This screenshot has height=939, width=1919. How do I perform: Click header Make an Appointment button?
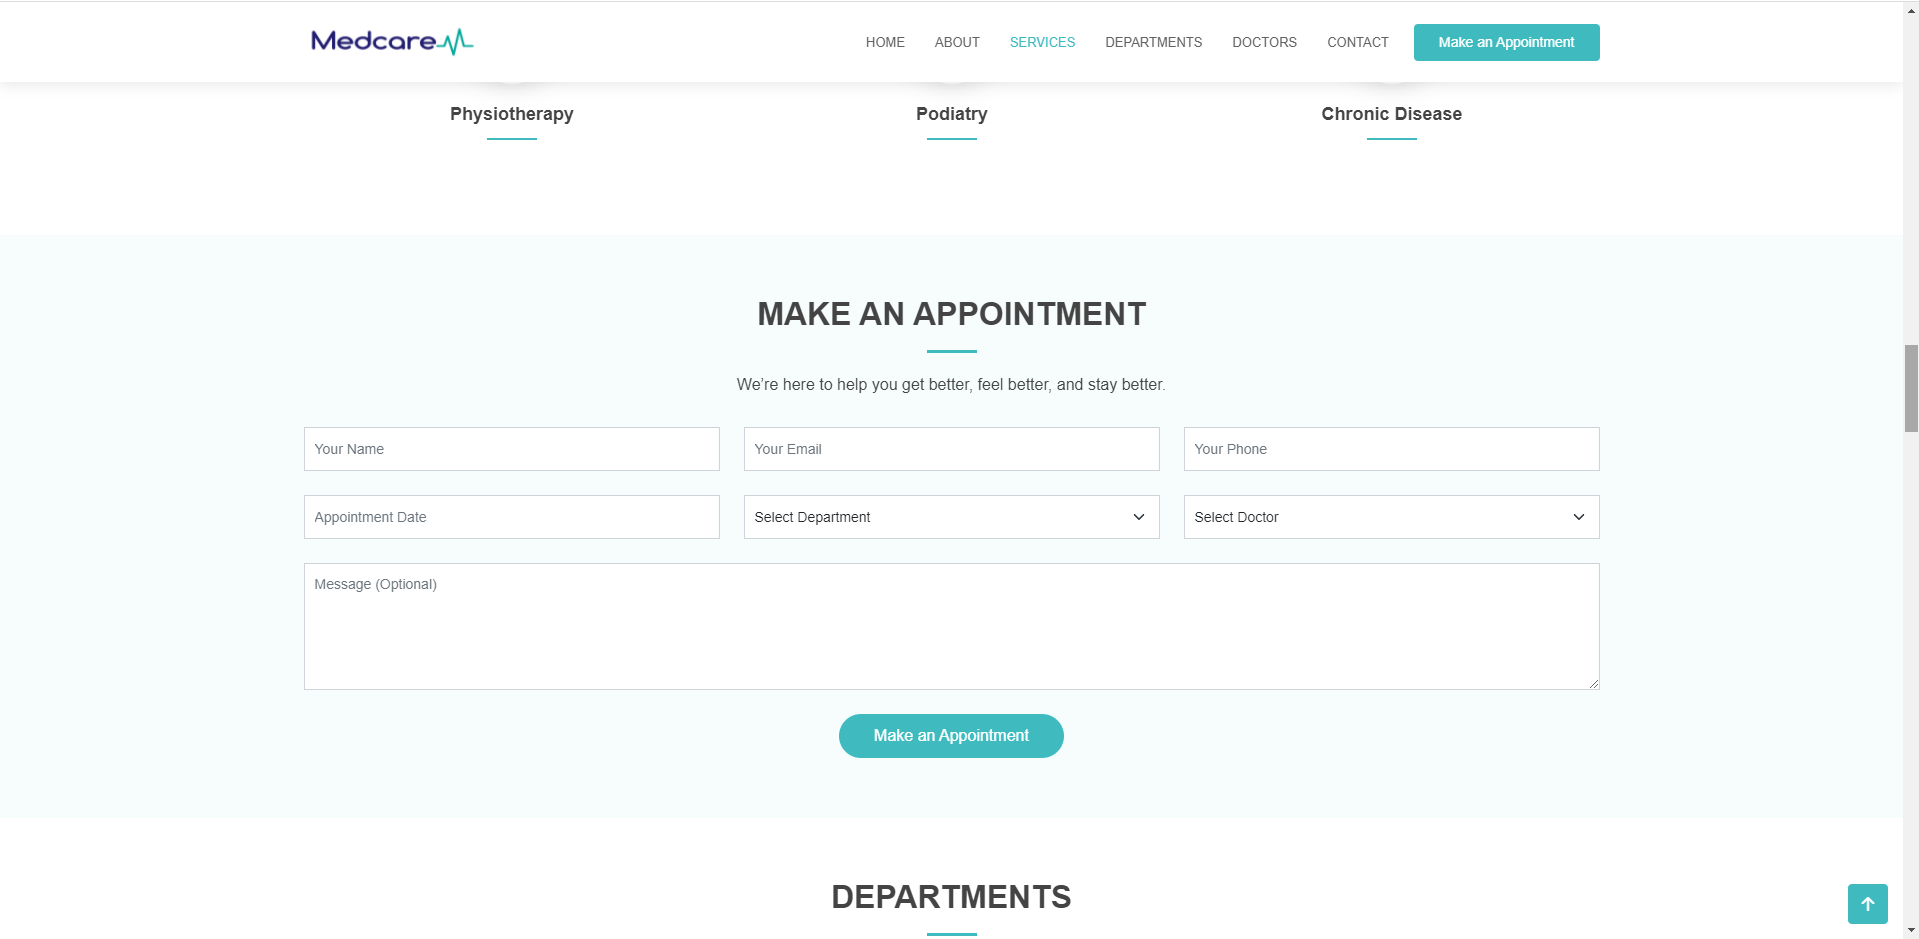(1505, 42)
